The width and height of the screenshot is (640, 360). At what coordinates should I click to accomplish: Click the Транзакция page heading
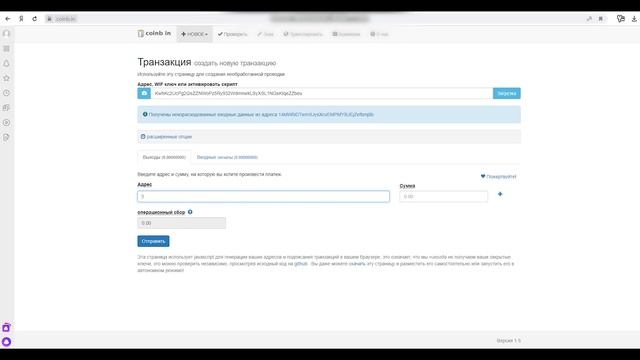[164, 62]
